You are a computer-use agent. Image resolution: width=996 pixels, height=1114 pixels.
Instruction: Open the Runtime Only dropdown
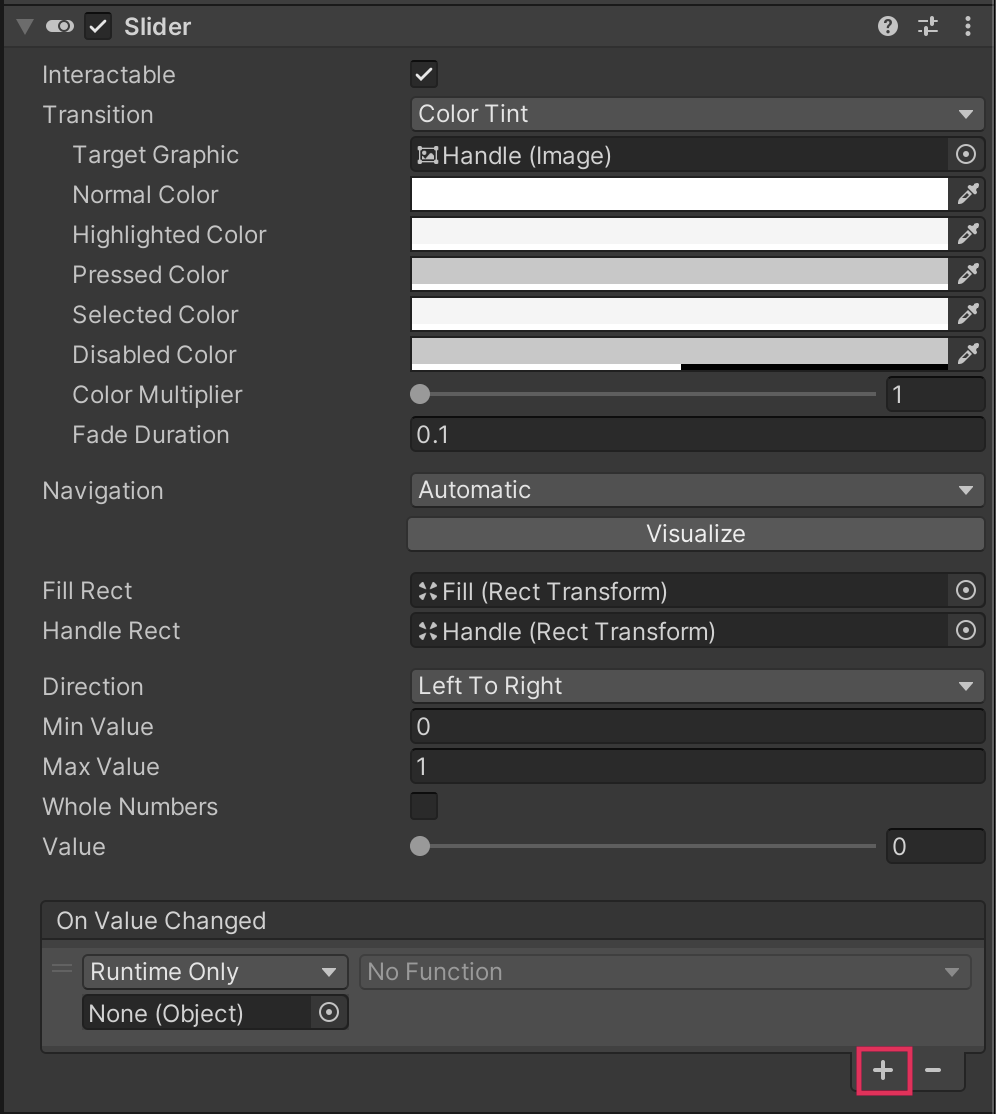[x=214, y=972]
